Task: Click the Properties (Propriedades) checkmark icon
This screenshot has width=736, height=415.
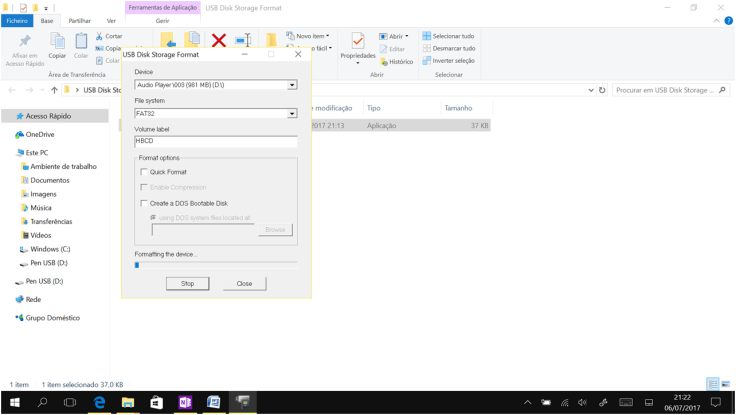Action: click(358, 41)
